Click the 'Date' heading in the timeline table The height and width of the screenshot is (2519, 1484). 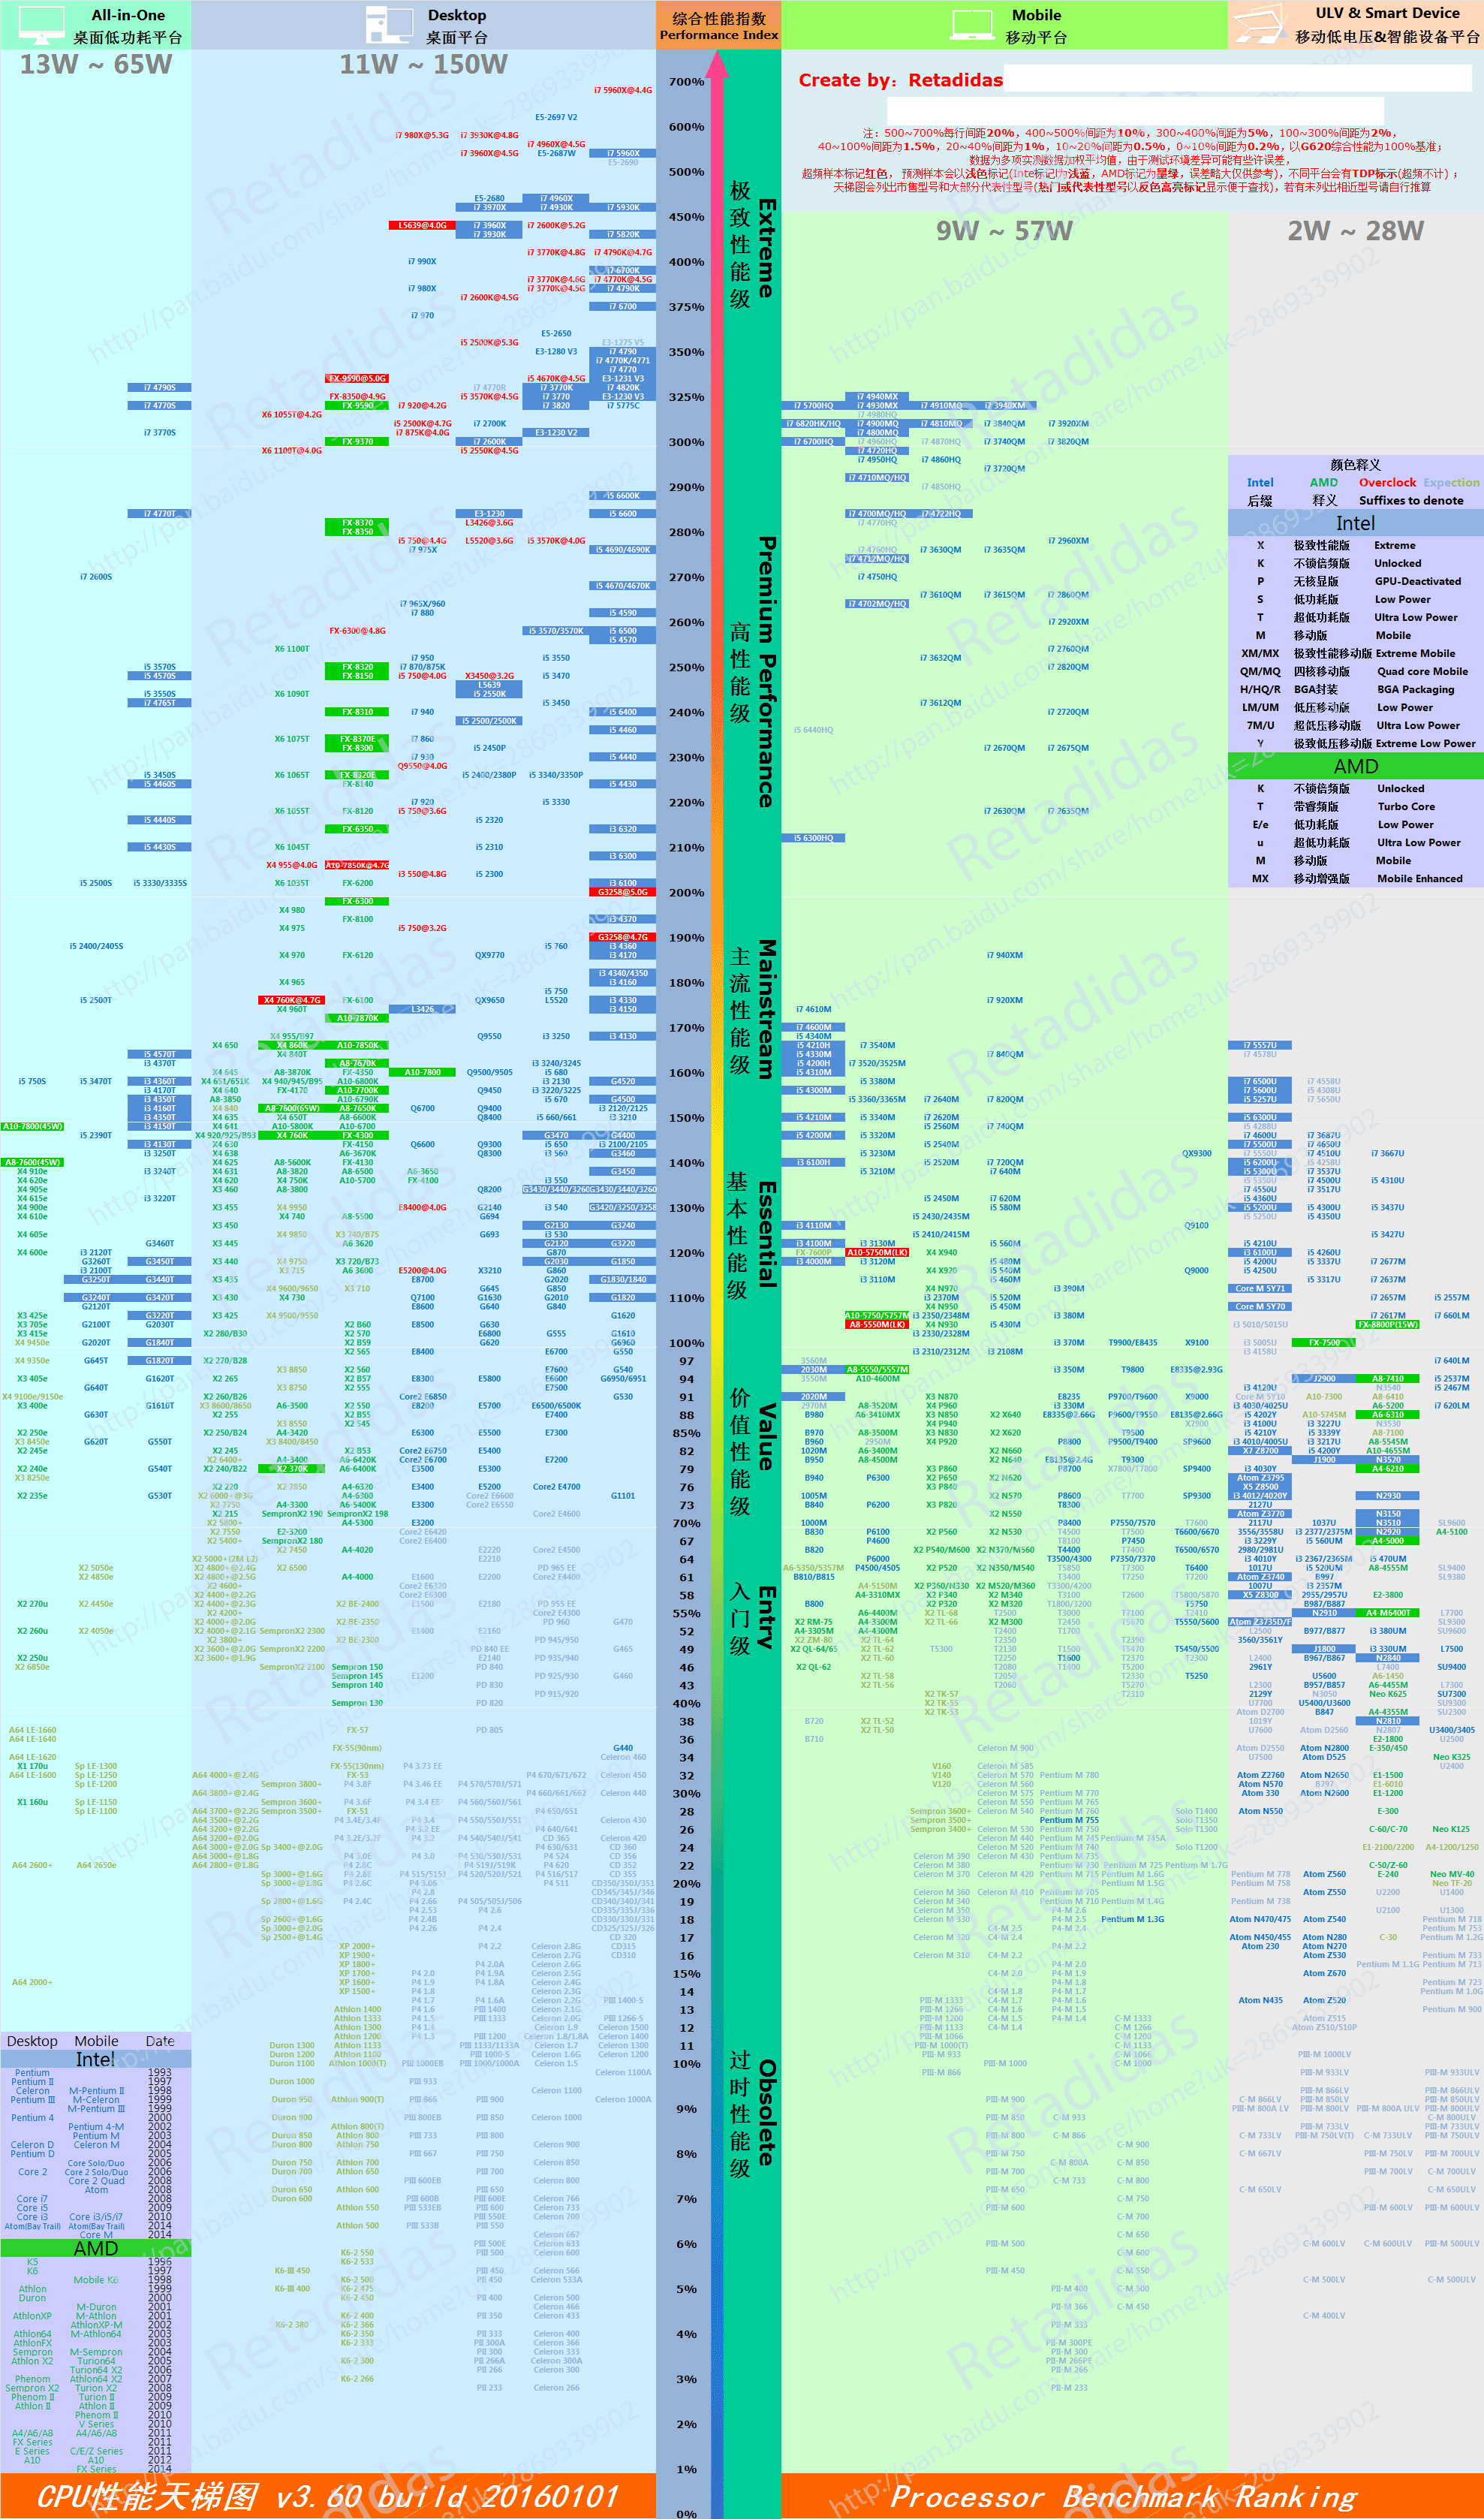(160, 2041)
